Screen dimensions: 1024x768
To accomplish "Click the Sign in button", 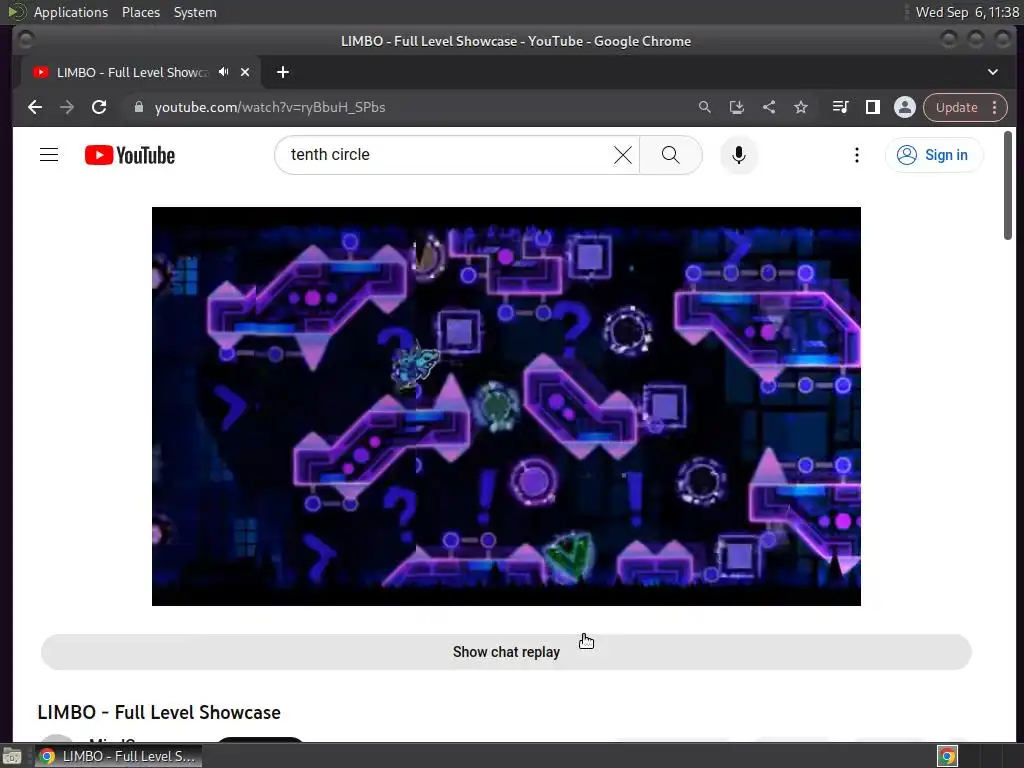I will click(x=934, y=155).
